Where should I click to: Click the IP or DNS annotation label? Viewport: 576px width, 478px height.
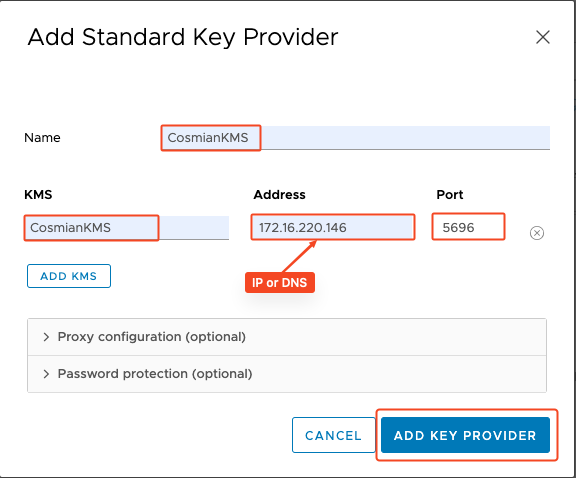(x=280, y=283)
